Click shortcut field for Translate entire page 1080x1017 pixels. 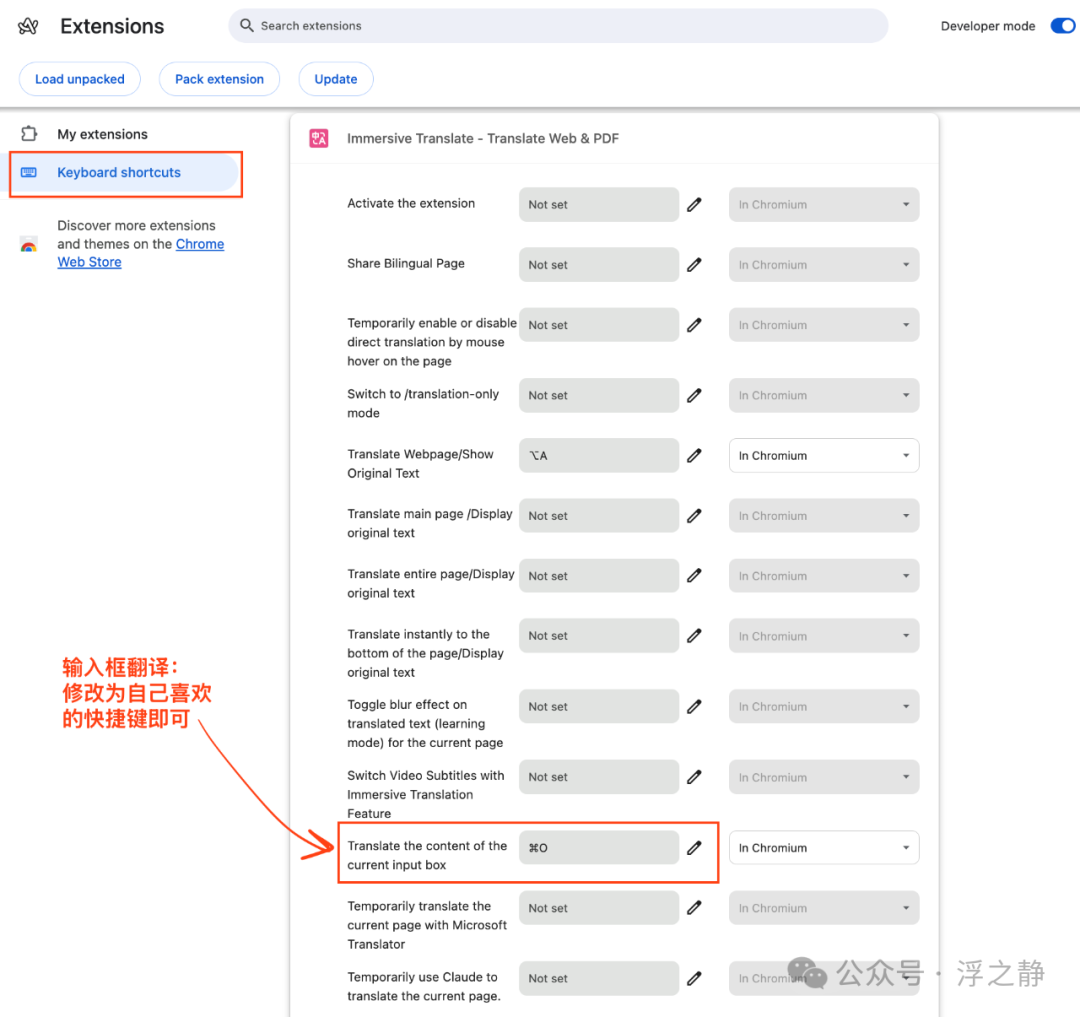click(599, 576)
